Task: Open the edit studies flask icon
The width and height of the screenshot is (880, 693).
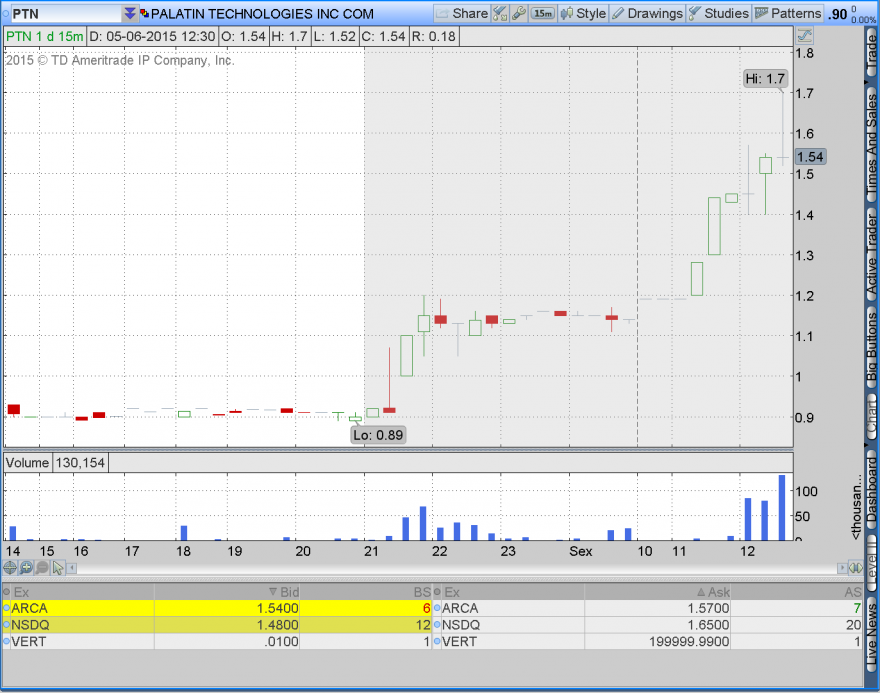Action: (499, 13)
